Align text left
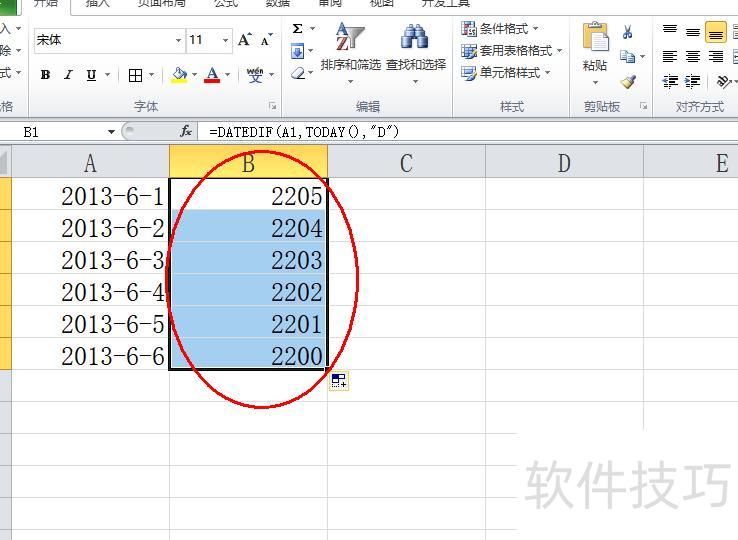Image resolution: width=738 pixels, height=540 pixels. [670, 57]
